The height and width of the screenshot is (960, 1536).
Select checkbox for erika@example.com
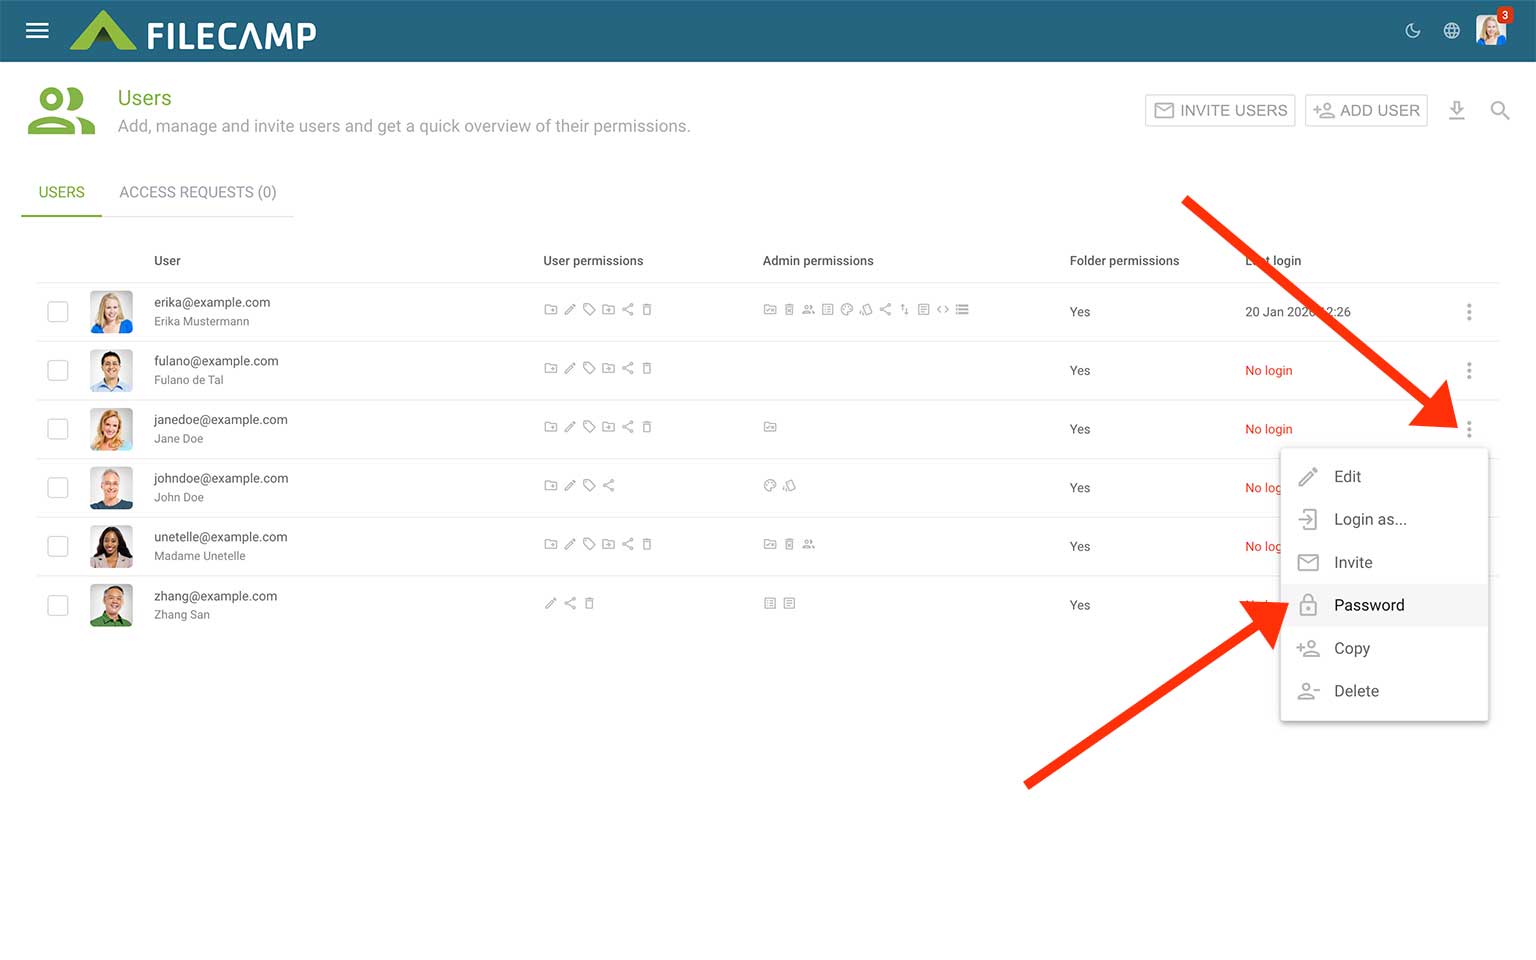[x=58, y=312]
